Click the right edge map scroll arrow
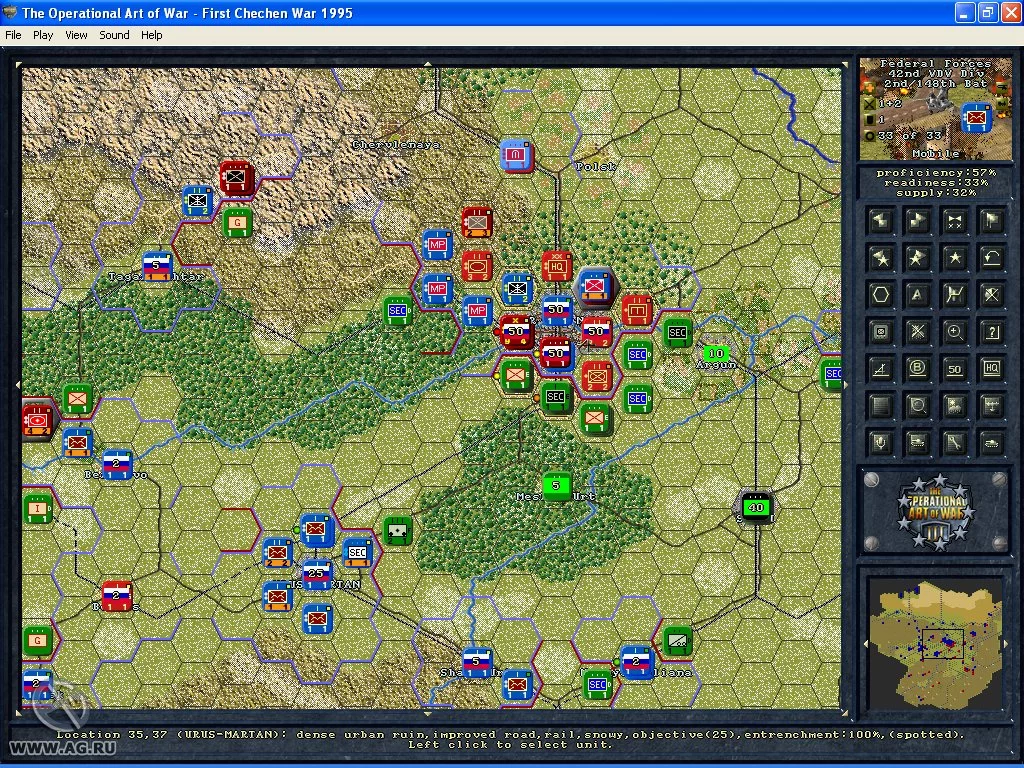Viewport: 1024px width, 768px height. click(x=846, y=385)
